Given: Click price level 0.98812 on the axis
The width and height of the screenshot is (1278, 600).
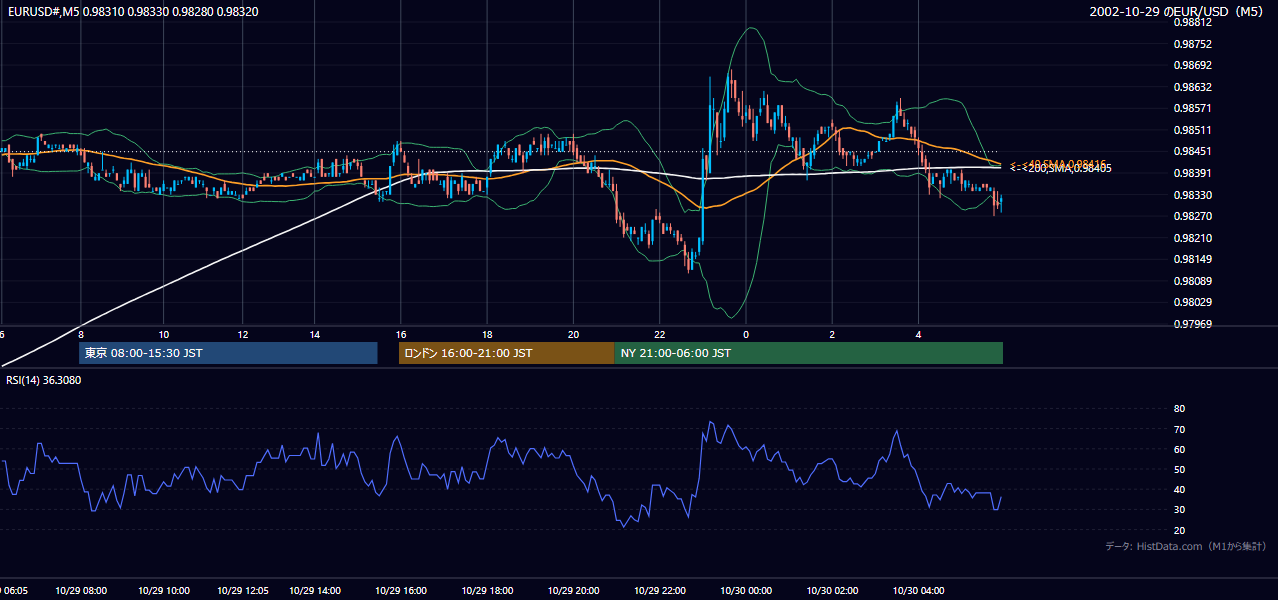Looking at the screenshot, I should (1193, 23).
